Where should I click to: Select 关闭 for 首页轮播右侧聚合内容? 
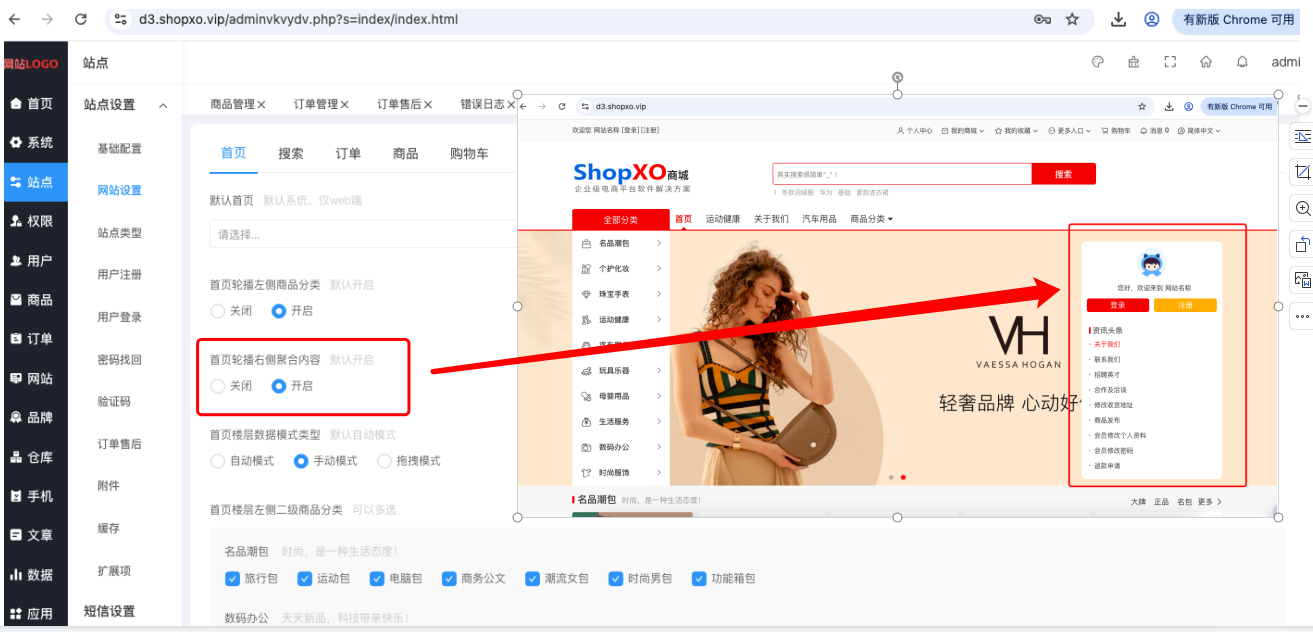218,386
